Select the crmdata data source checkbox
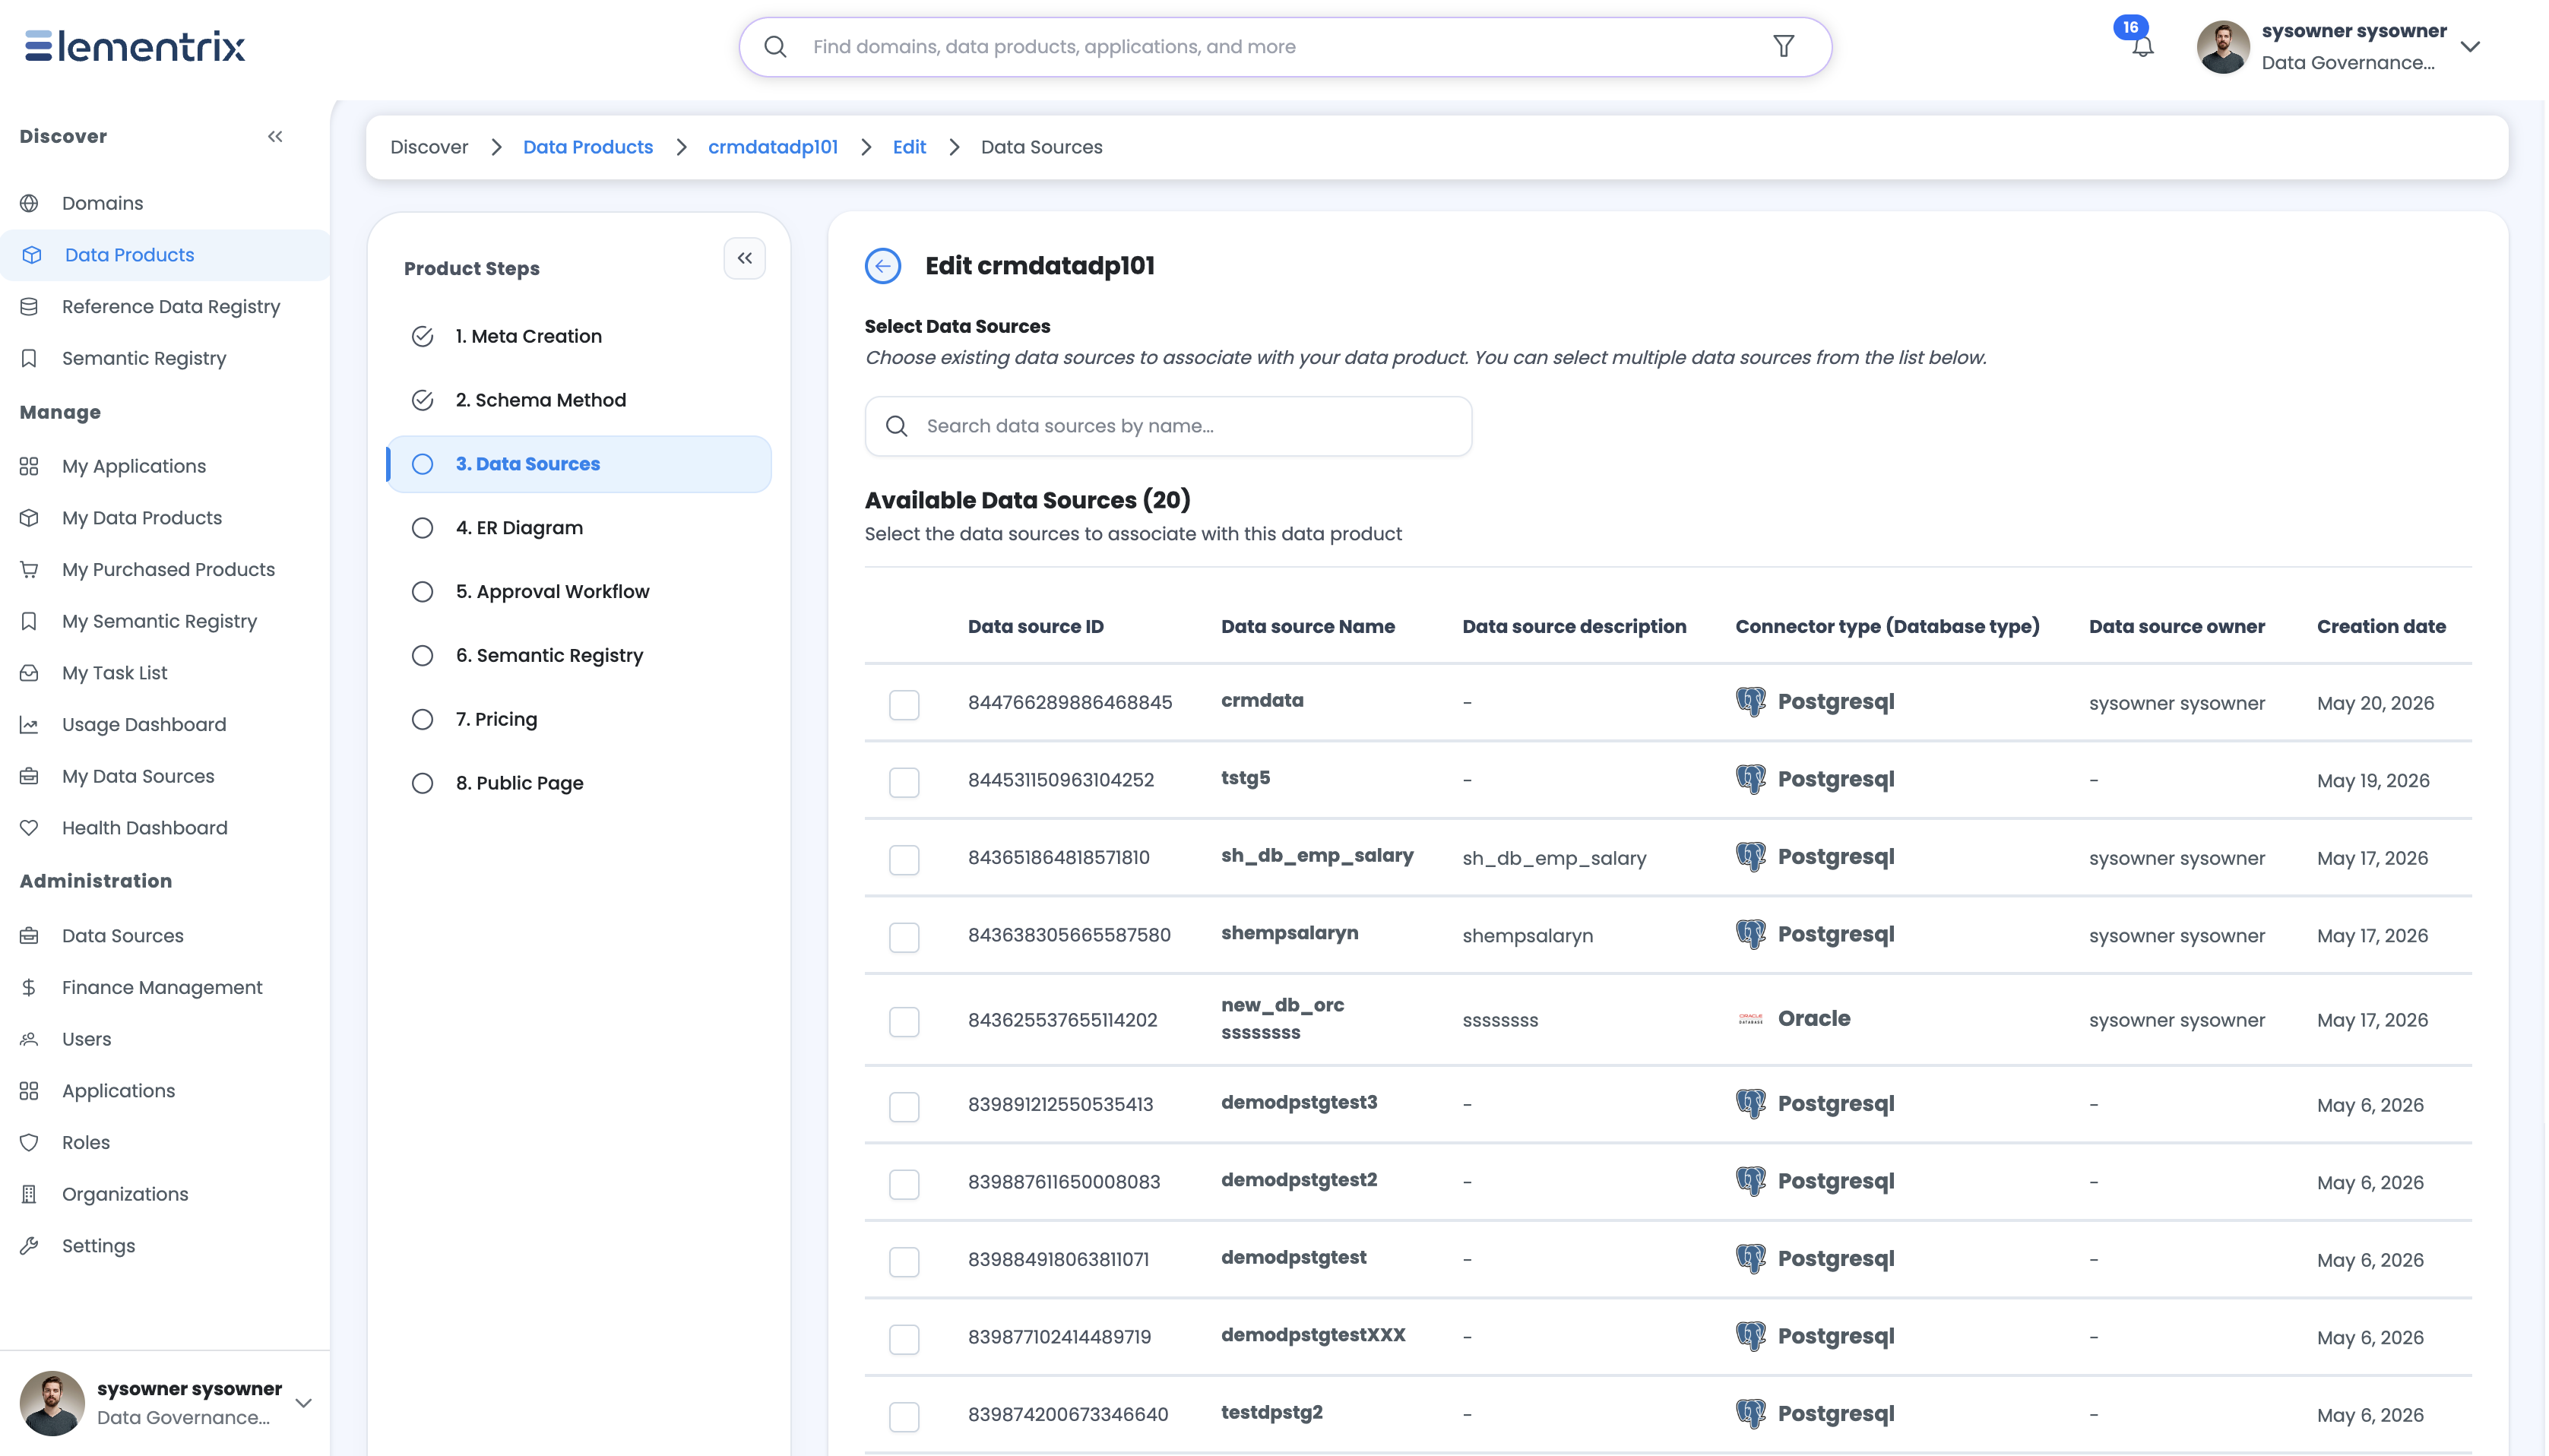The image size is (2549, 1456). 904,705
